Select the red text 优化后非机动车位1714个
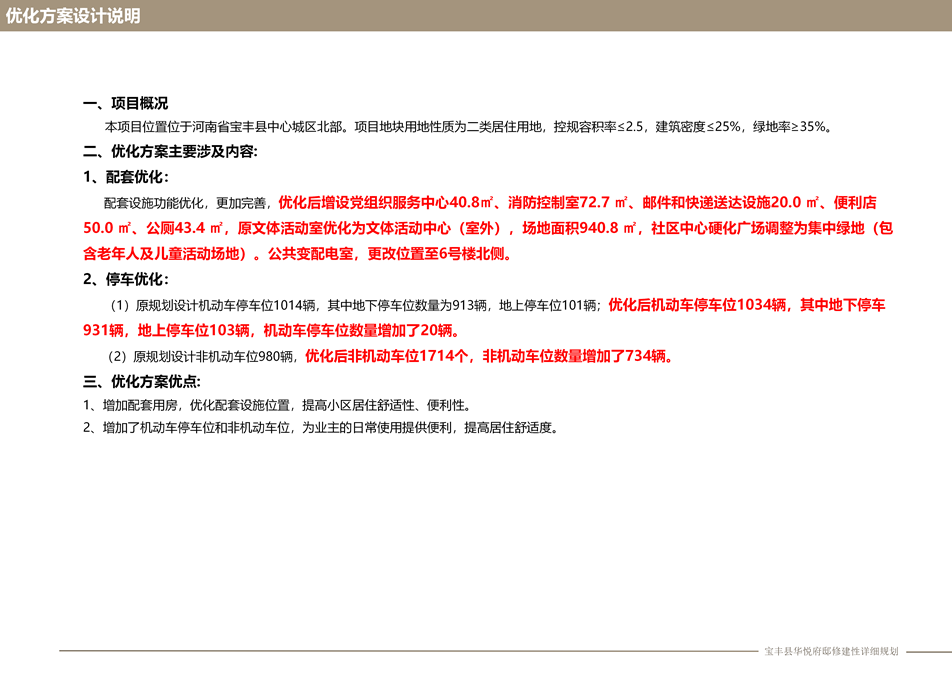This screenshot has height=673, width=952. pyautogui.click(x=385, y=356)
